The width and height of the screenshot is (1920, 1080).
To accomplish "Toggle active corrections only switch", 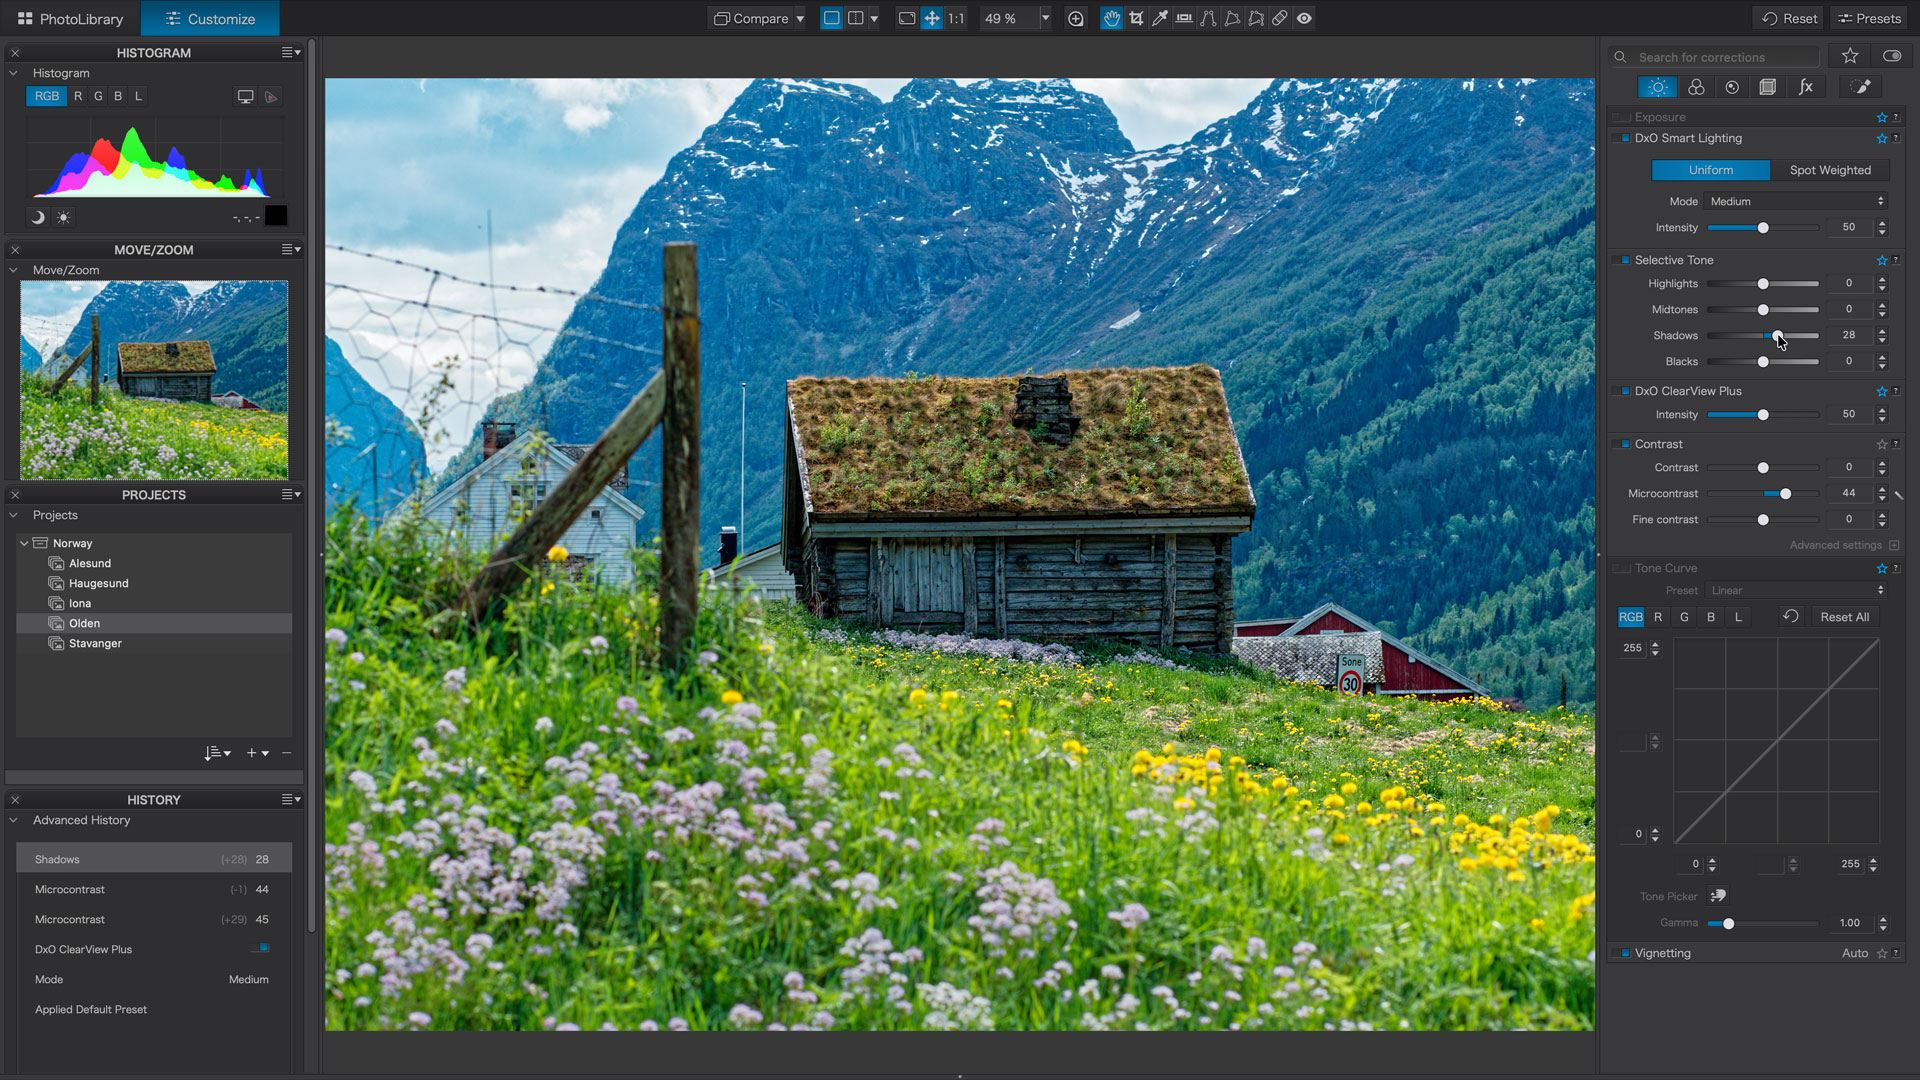I will click(1892, 56).
